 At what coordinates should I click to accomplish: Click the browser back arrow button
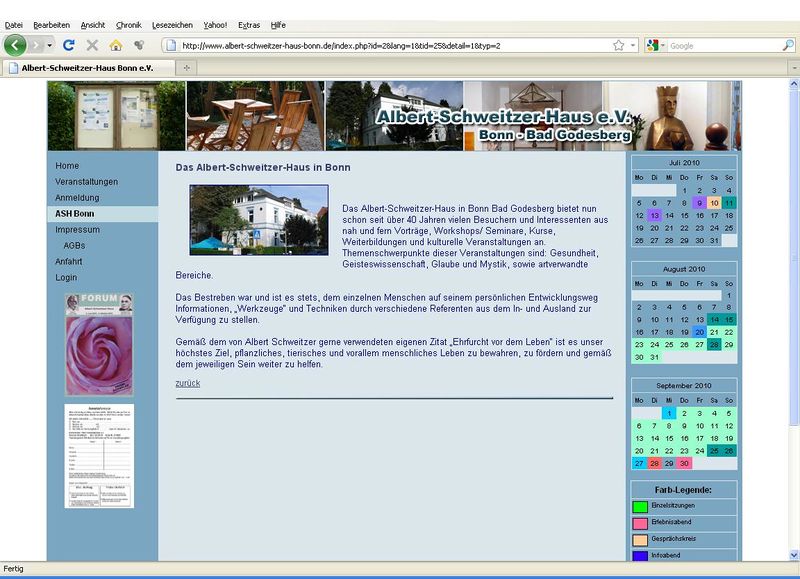coord(15,45)
